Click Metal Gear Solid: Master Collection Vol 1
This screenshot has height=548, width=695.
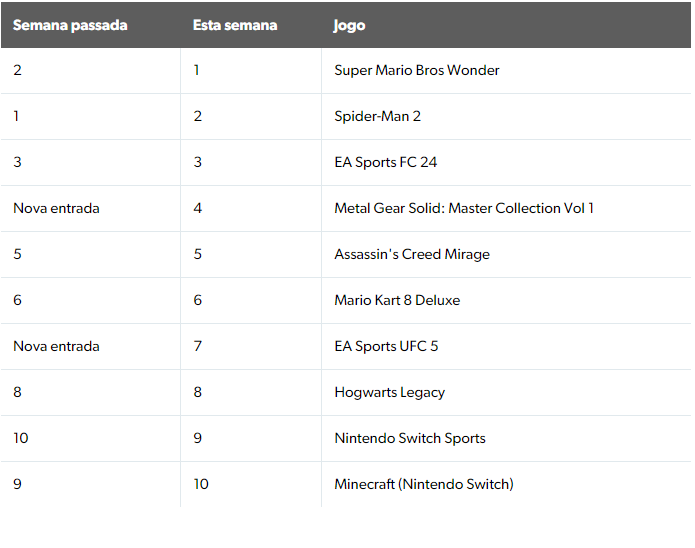point(463,208)
